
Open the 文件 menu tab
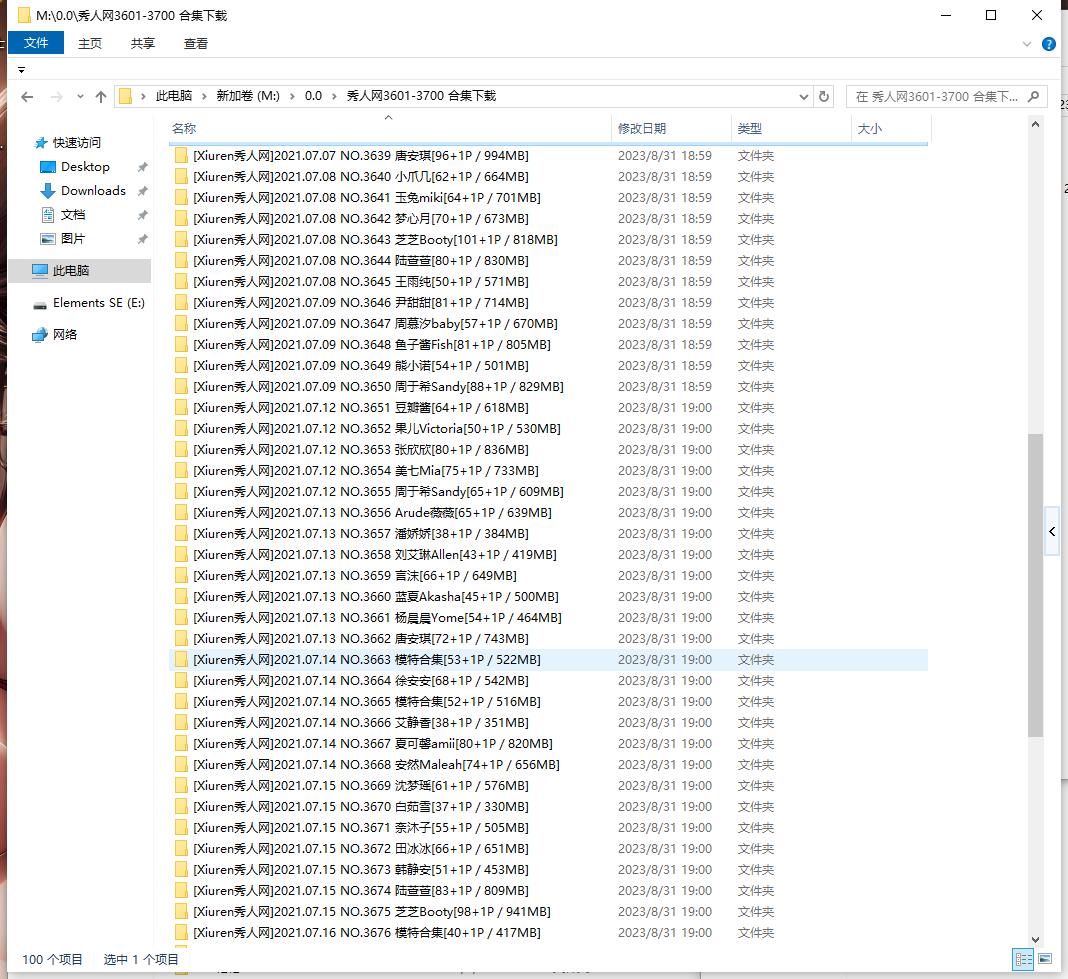[x=36, y=43]
